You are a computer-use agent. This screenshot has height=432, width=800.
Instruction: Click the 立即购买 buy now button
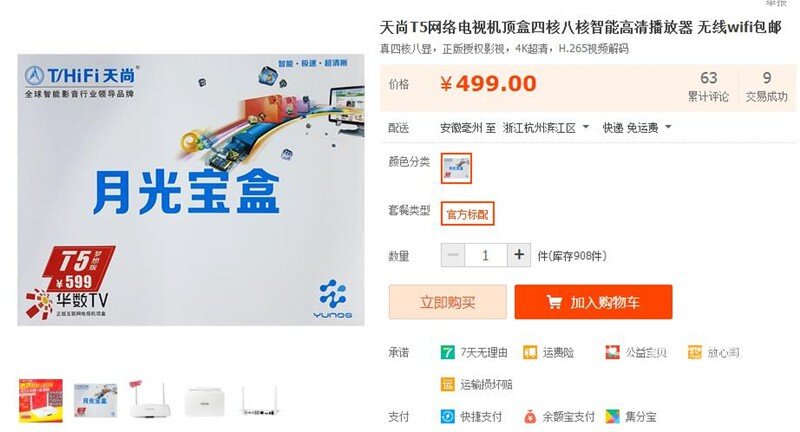click(447, 302)
